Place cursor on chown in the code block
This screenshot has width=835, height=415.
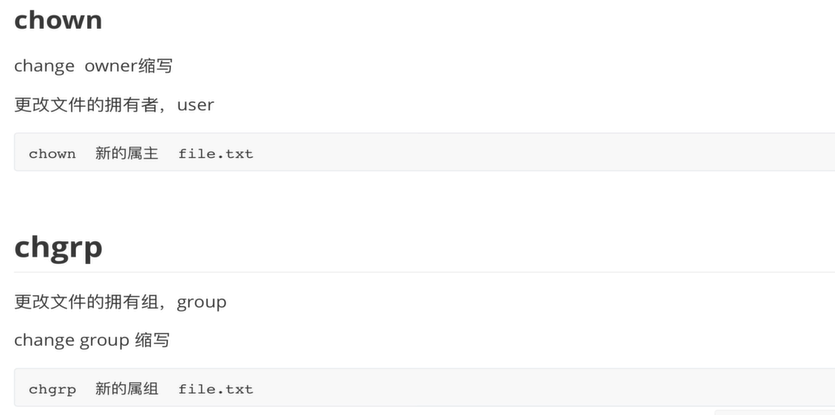point(52,154)
